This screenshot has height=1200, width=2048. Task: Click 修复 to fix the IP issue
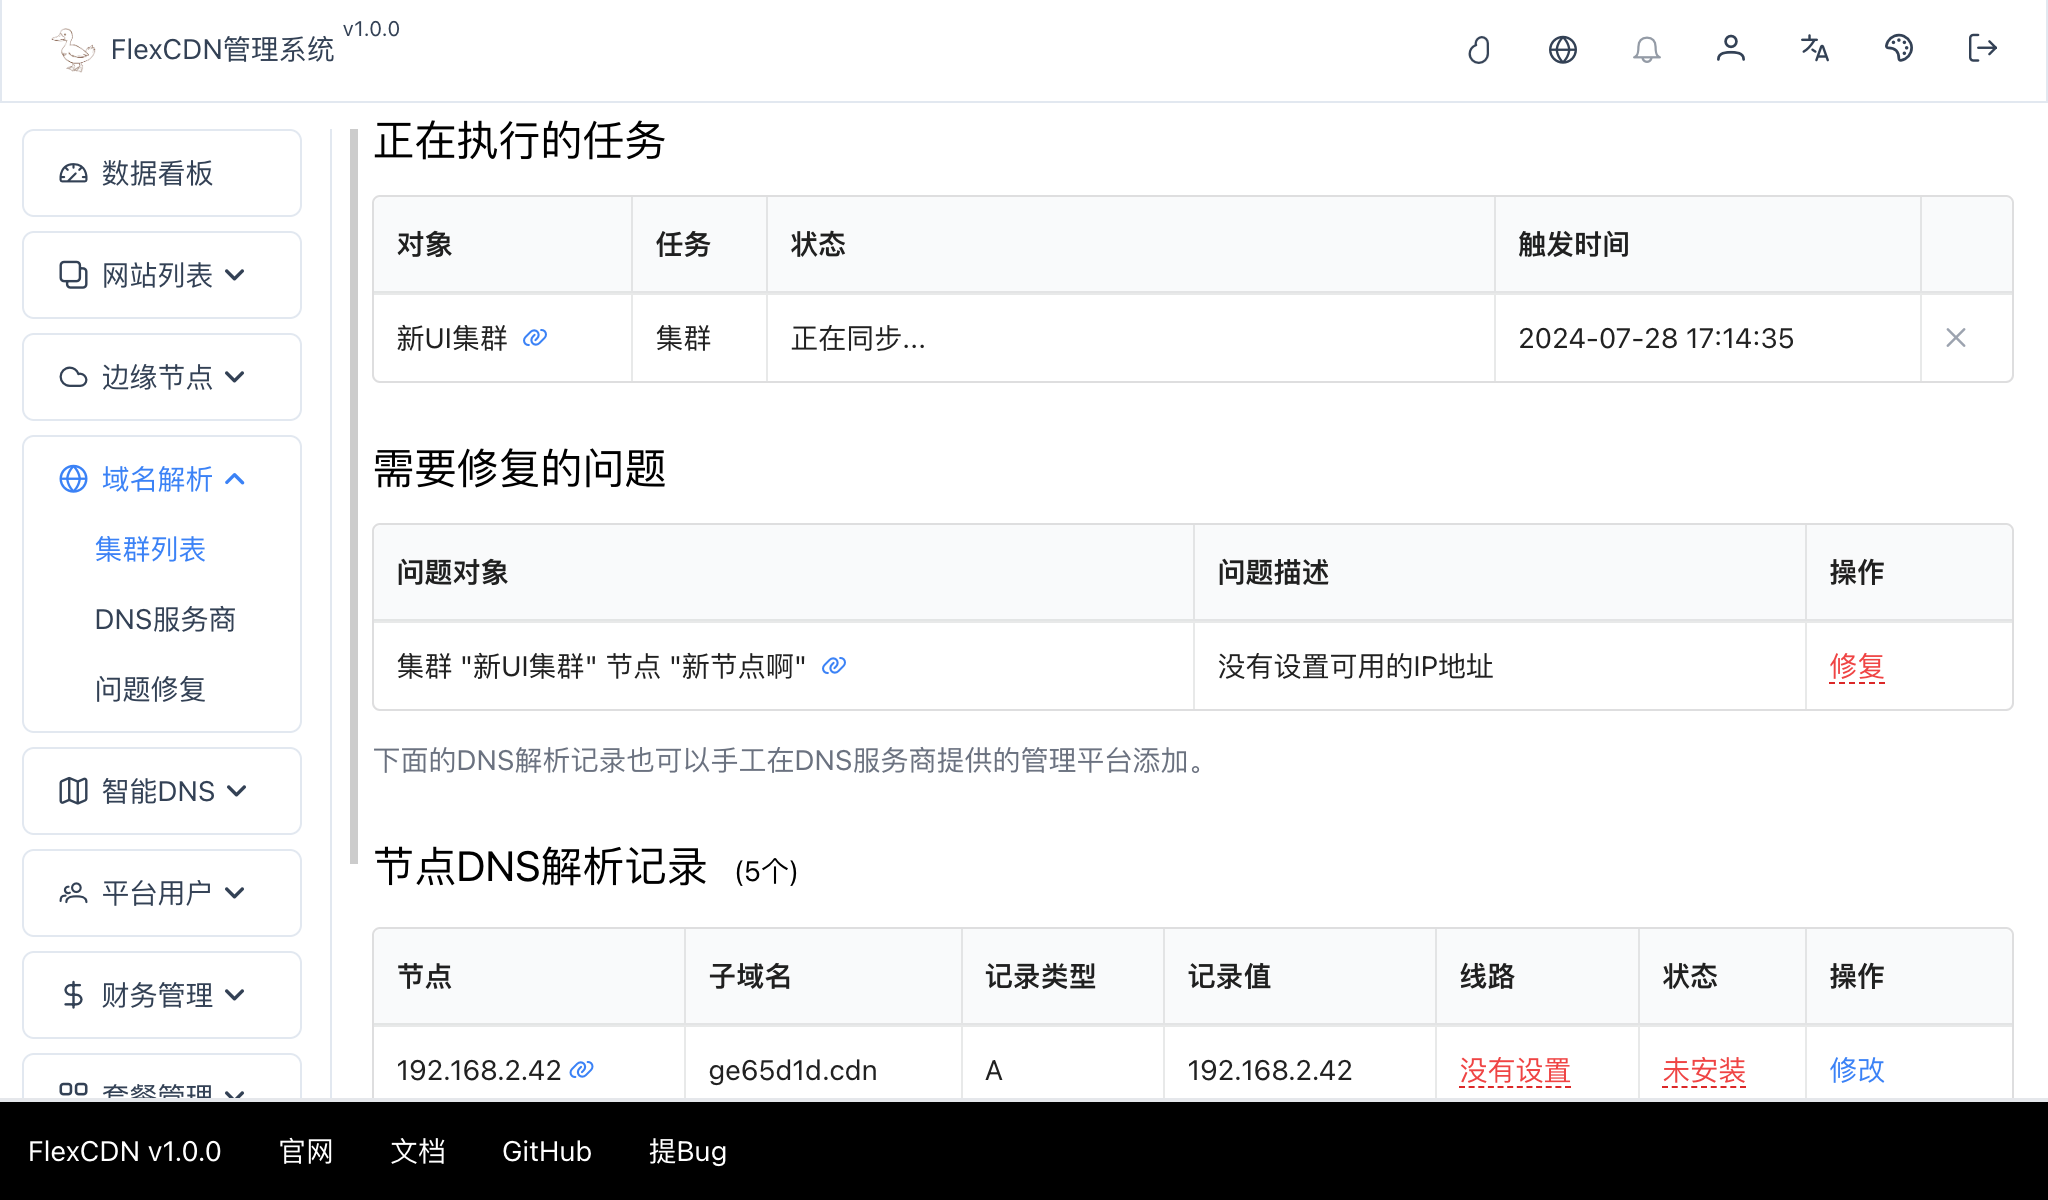coord(1856,667)
